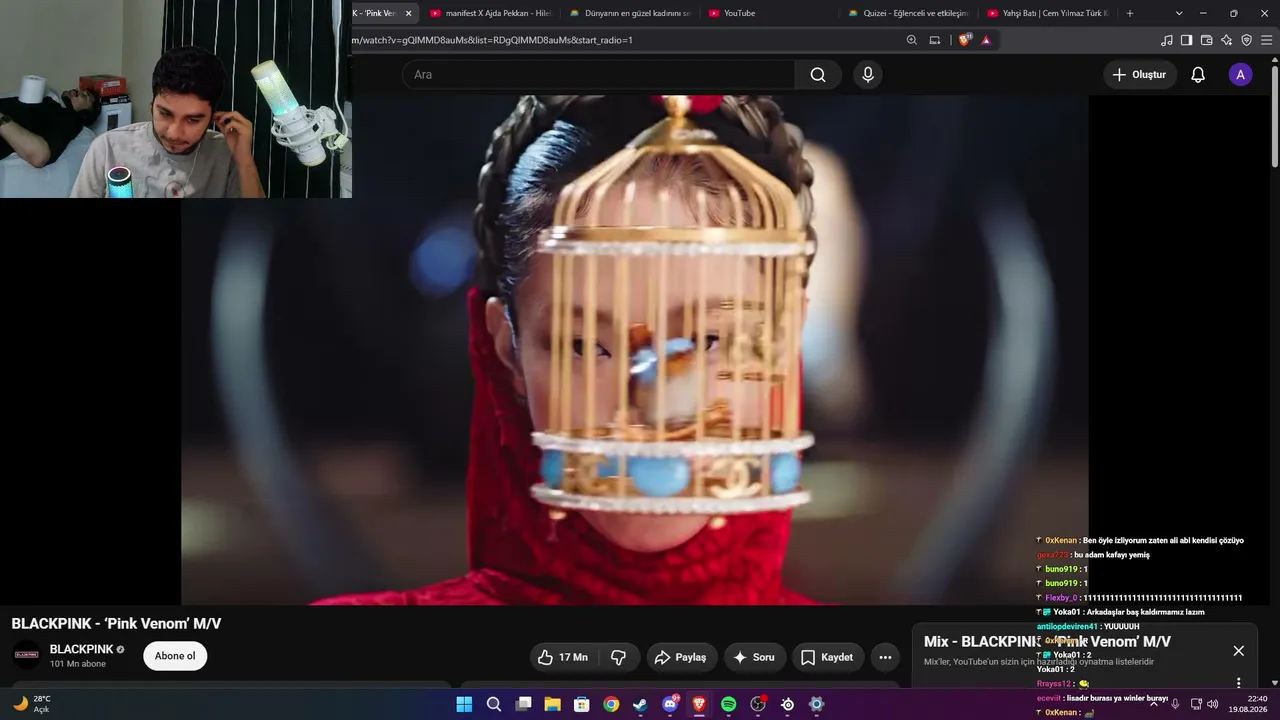Open the weather widget showing 28°C
This screenshot has height=720, width=1280.
click(32, 704)
